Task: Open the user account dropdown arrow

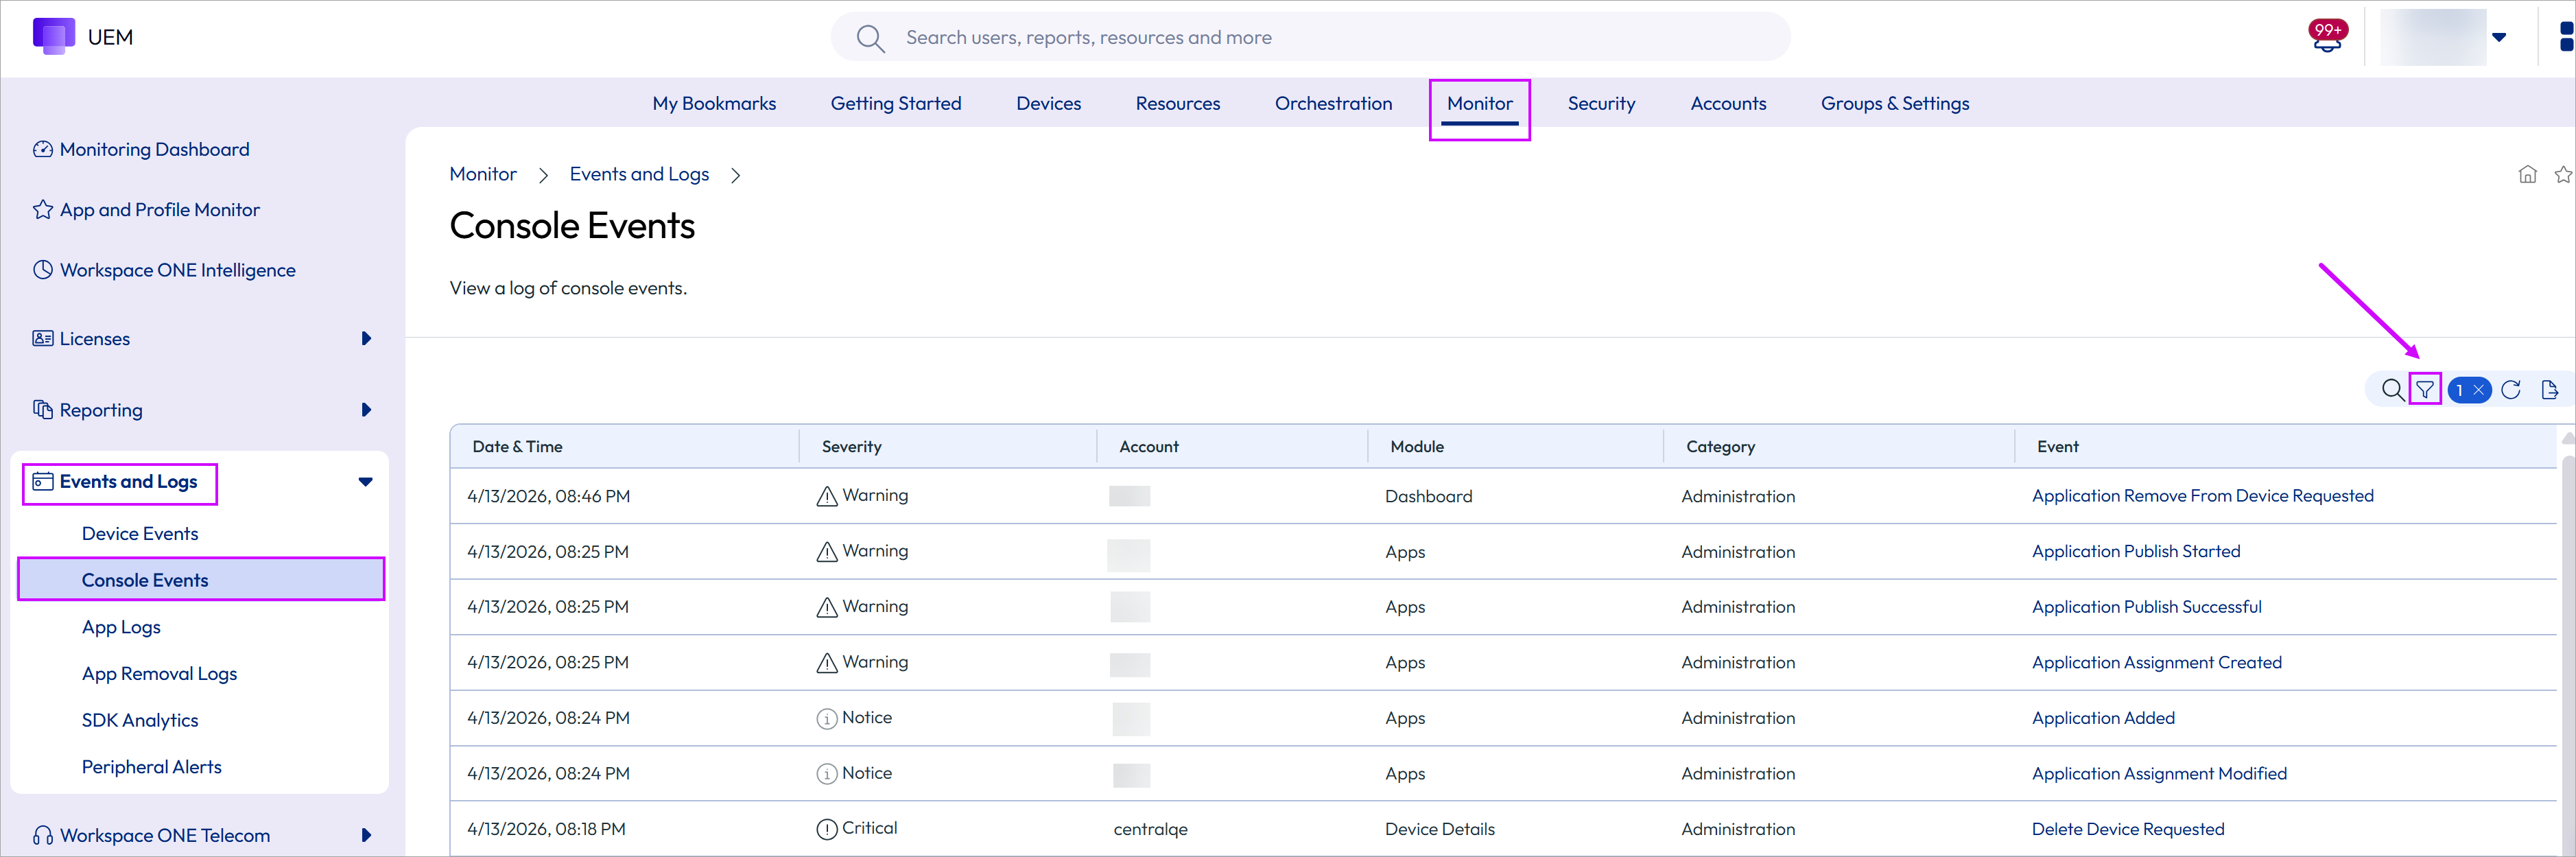Action: coord(2499,38)
